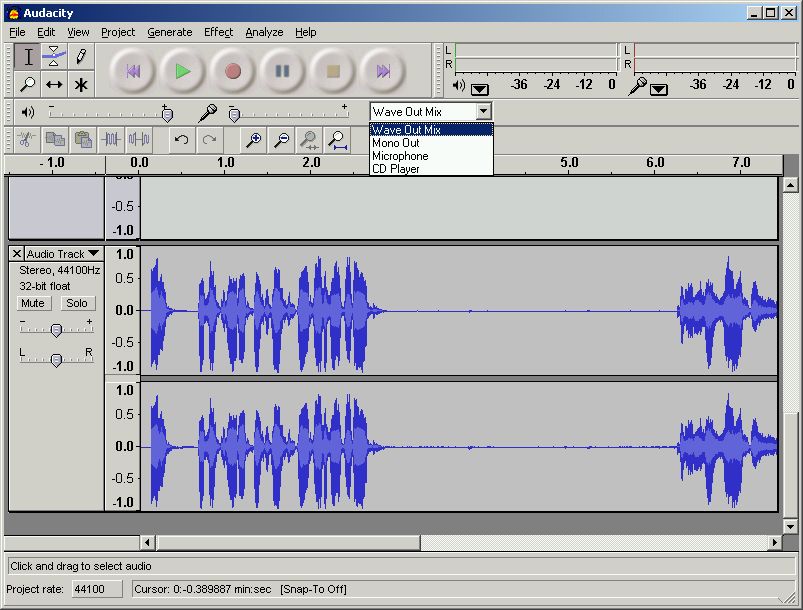This screenshot has height=610, width=803.
Task: Click the Zoom In magnifier
Action: click(253, 139)
